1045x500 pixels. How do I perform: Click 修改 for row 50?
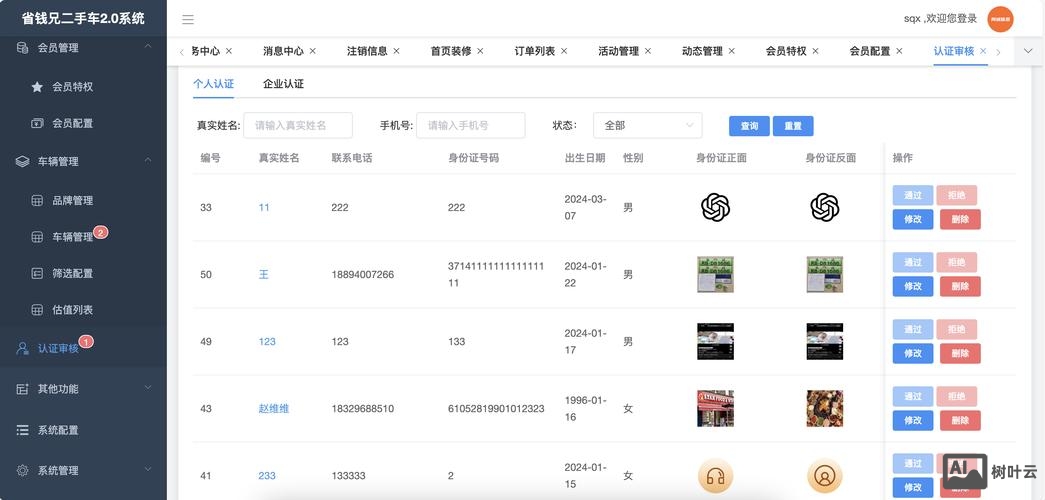click(x=913, y=287)
